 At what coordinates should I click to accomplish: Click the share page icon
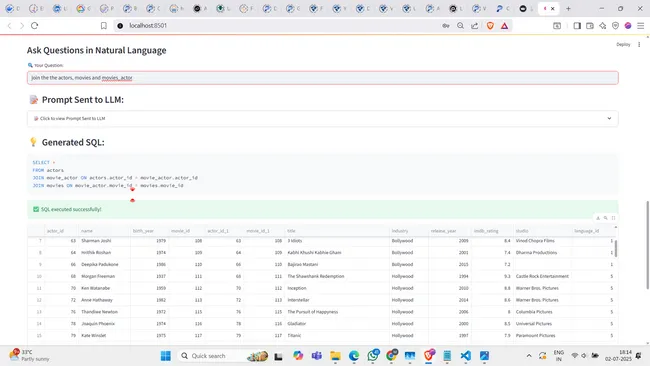(x=475, y=26)
